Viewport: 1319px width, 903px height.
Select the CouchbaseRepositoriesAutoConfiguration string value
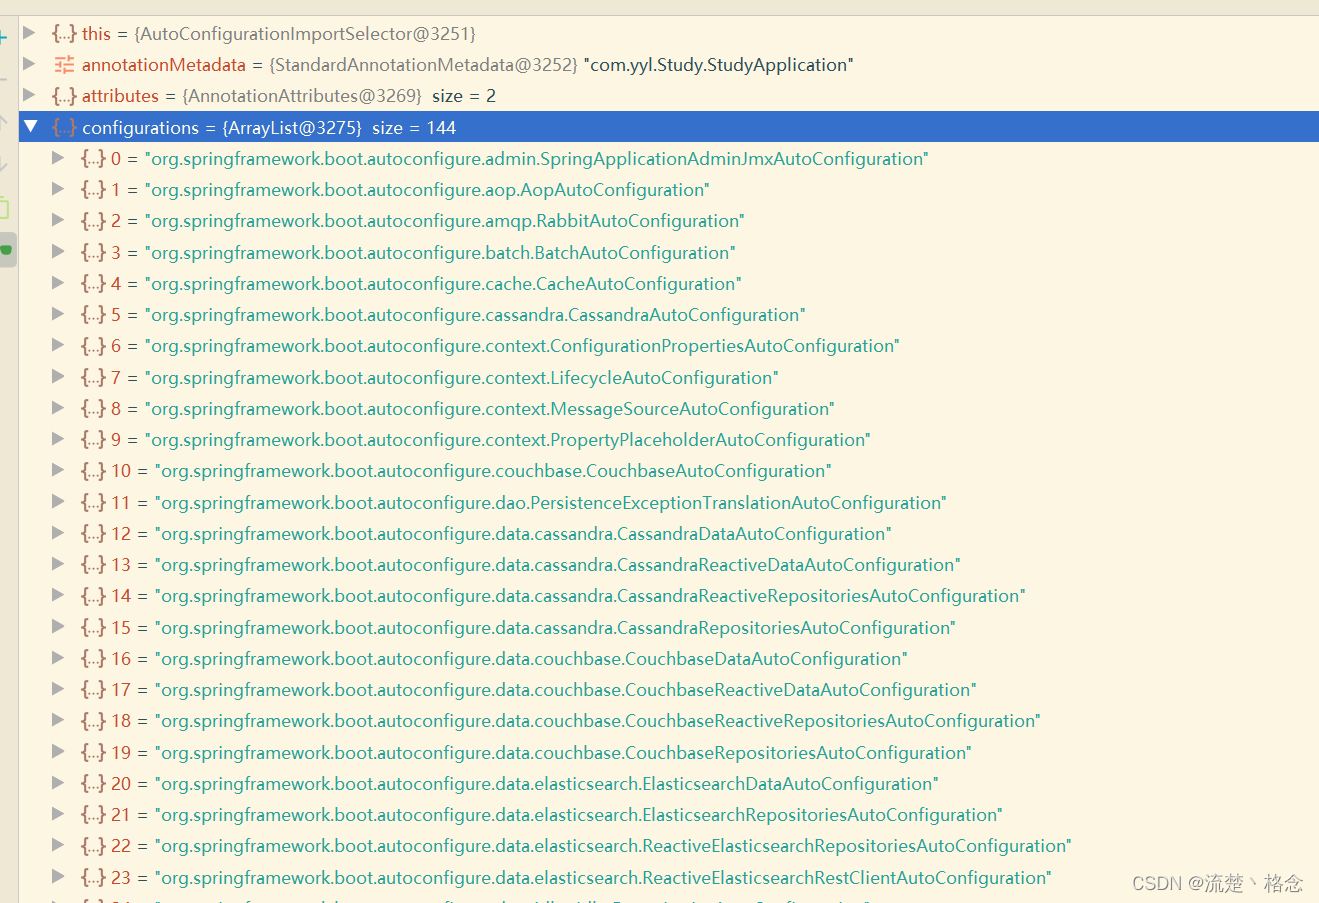(x=563, y=753)
